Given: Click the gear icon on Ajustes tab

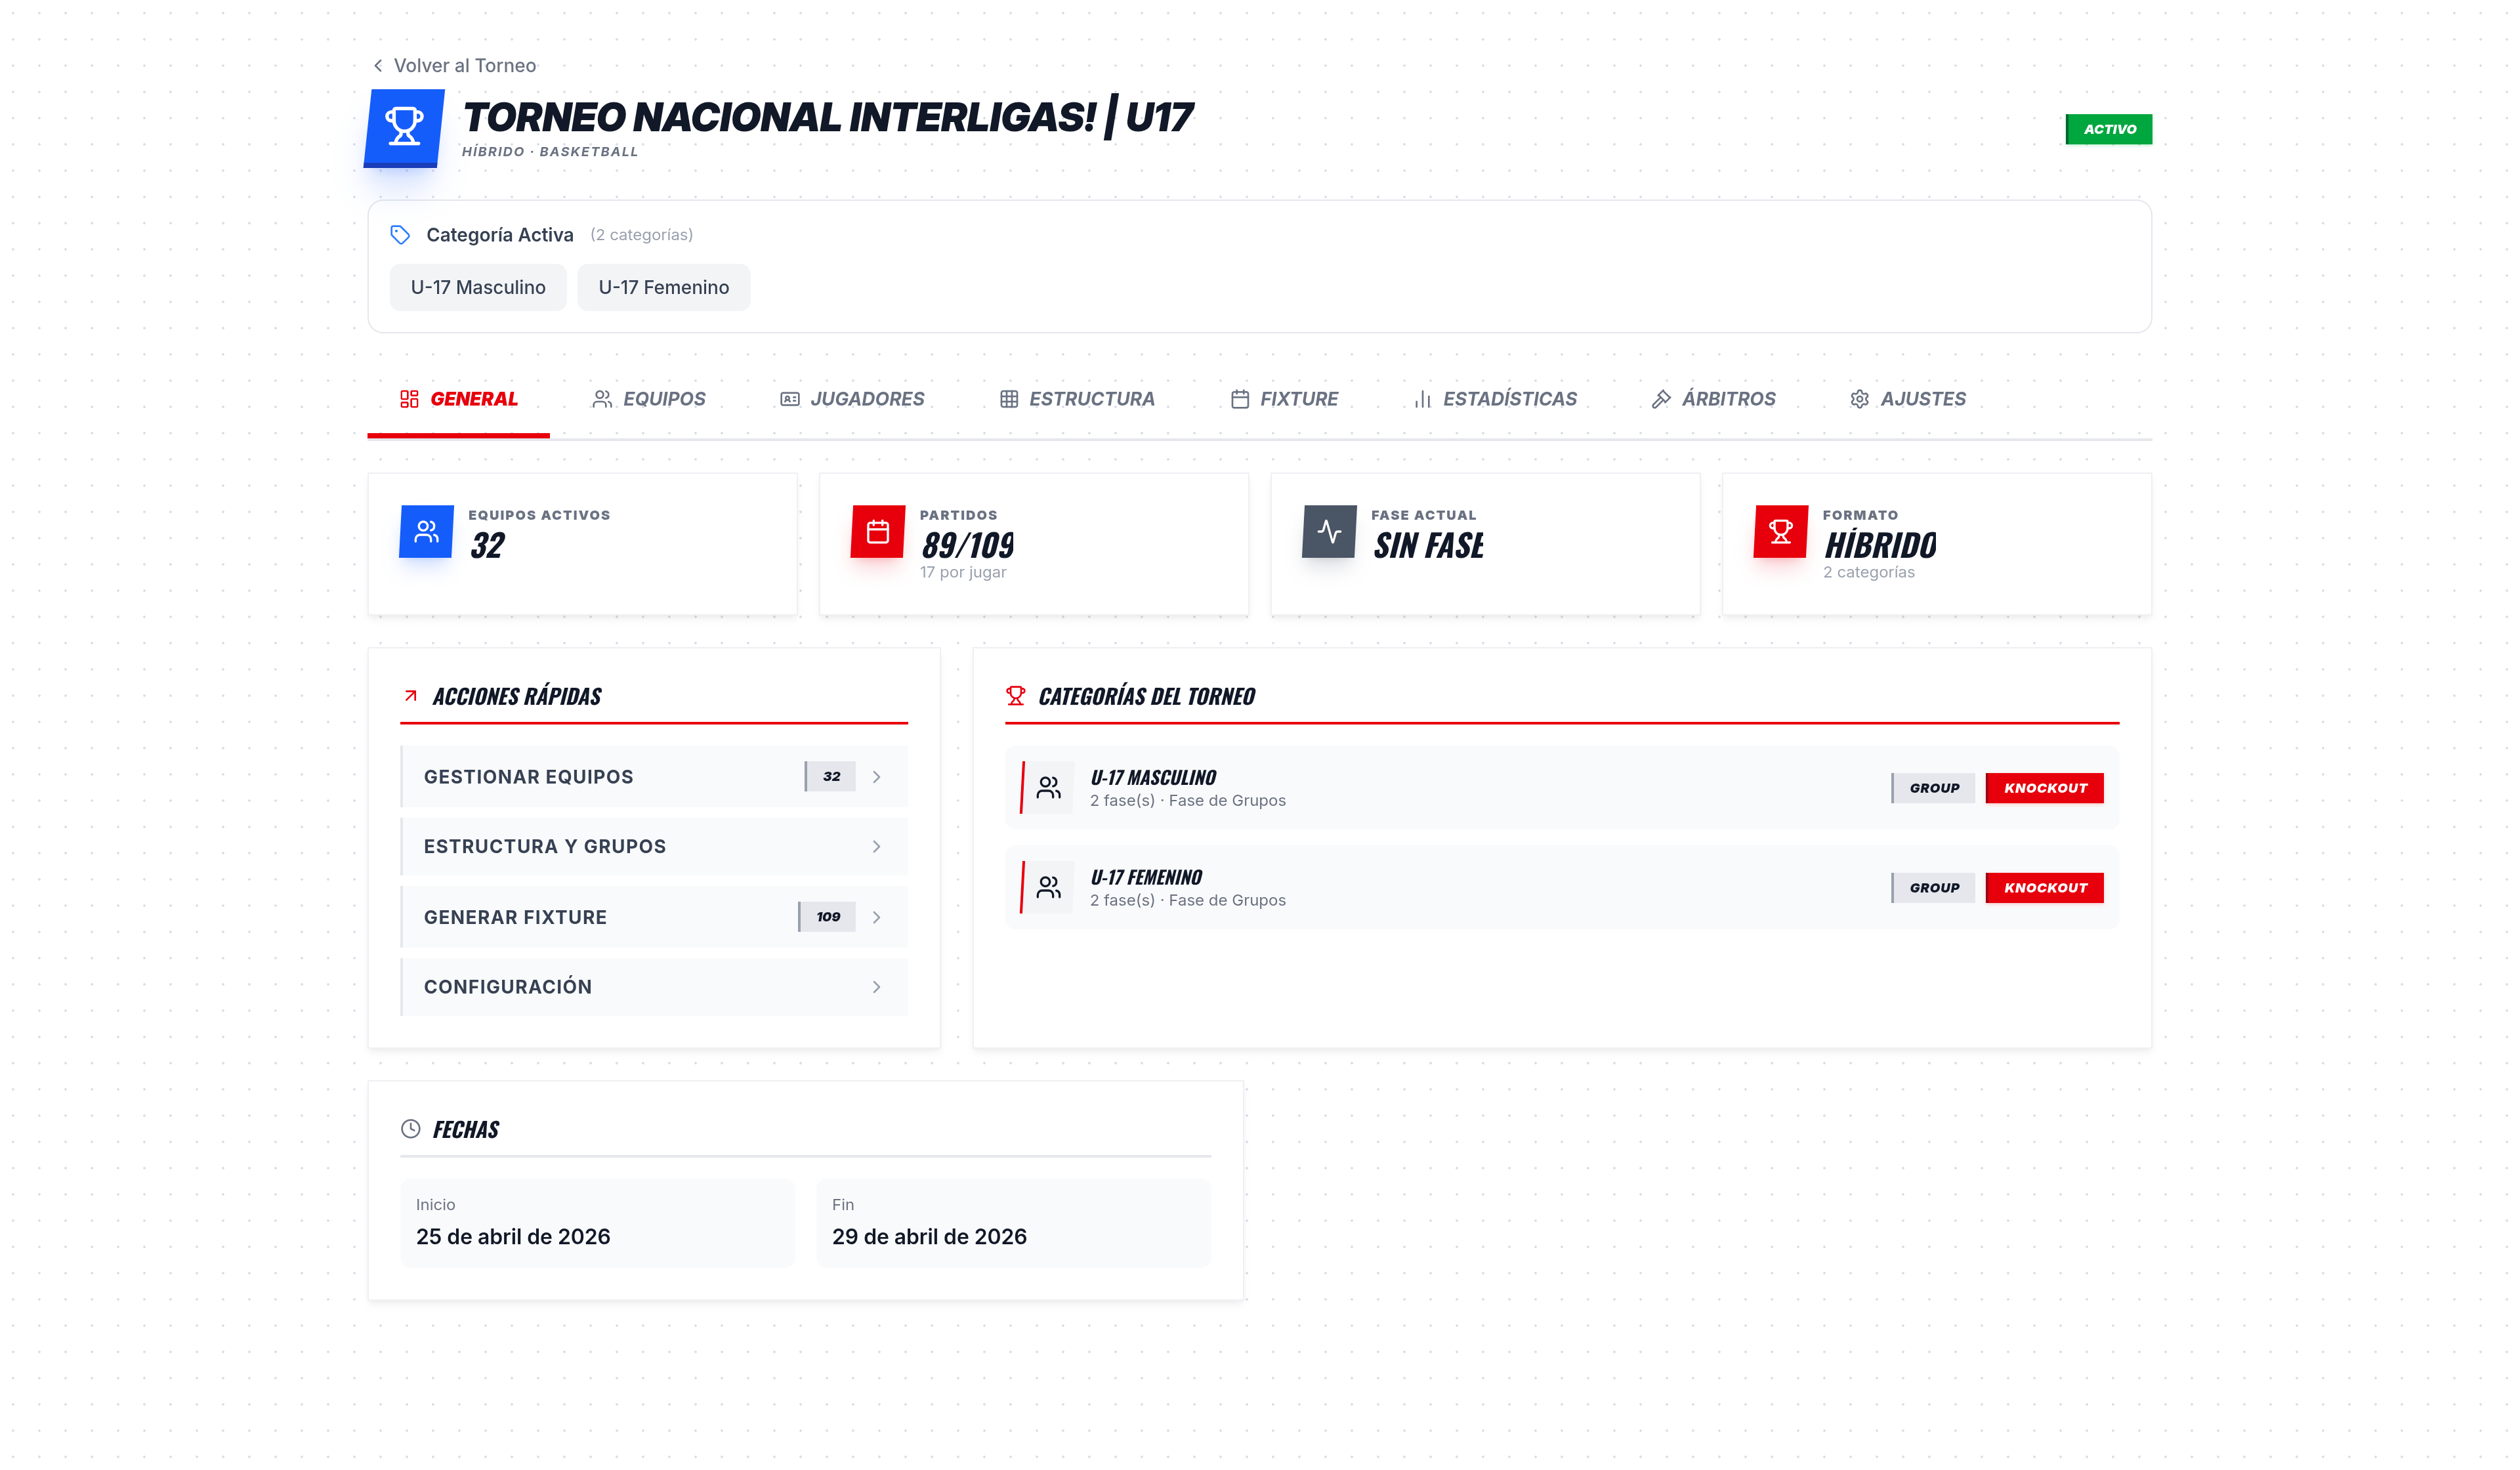Looking at the screenshot, I should coord(1860,399).
